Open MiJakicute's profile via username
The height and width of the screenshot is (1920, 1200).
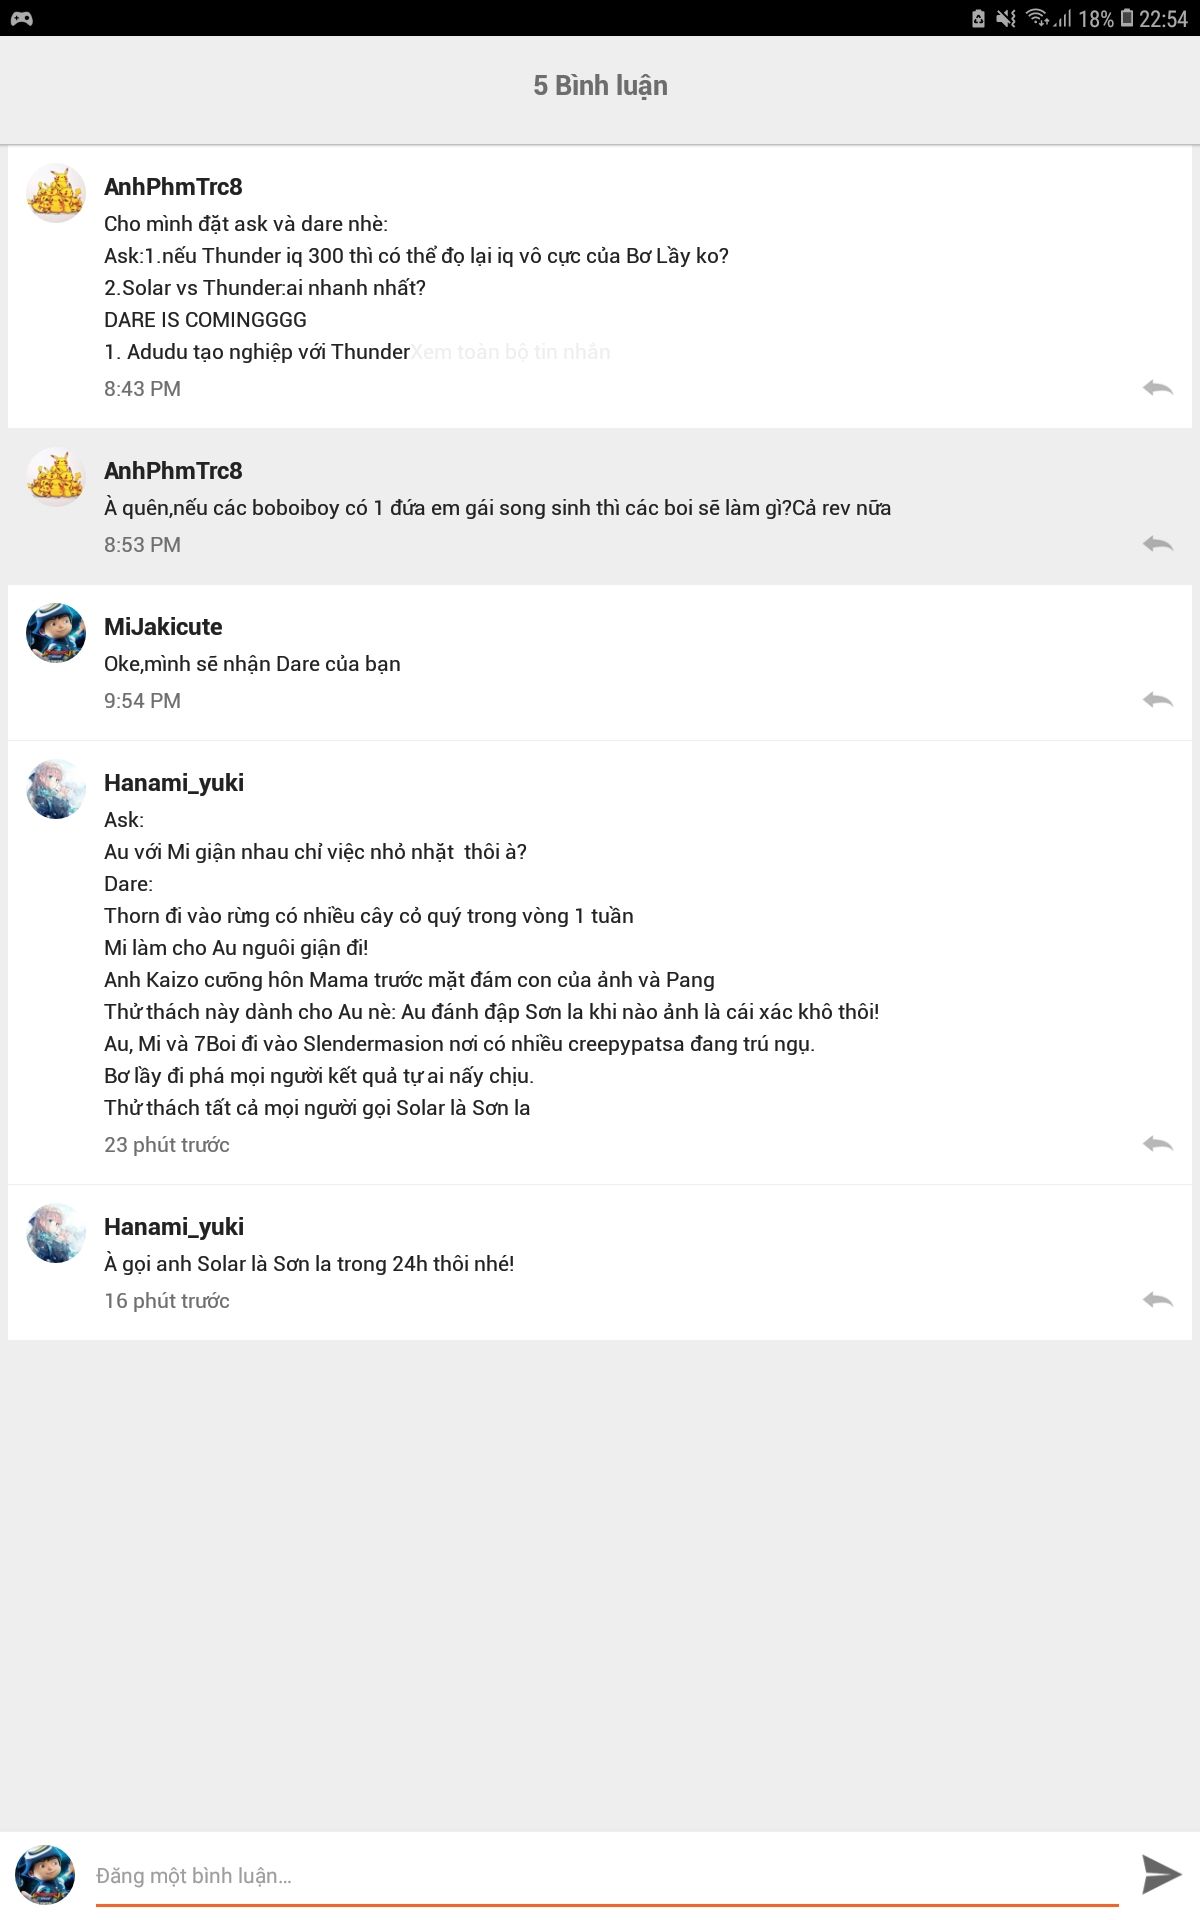point(163,627)
